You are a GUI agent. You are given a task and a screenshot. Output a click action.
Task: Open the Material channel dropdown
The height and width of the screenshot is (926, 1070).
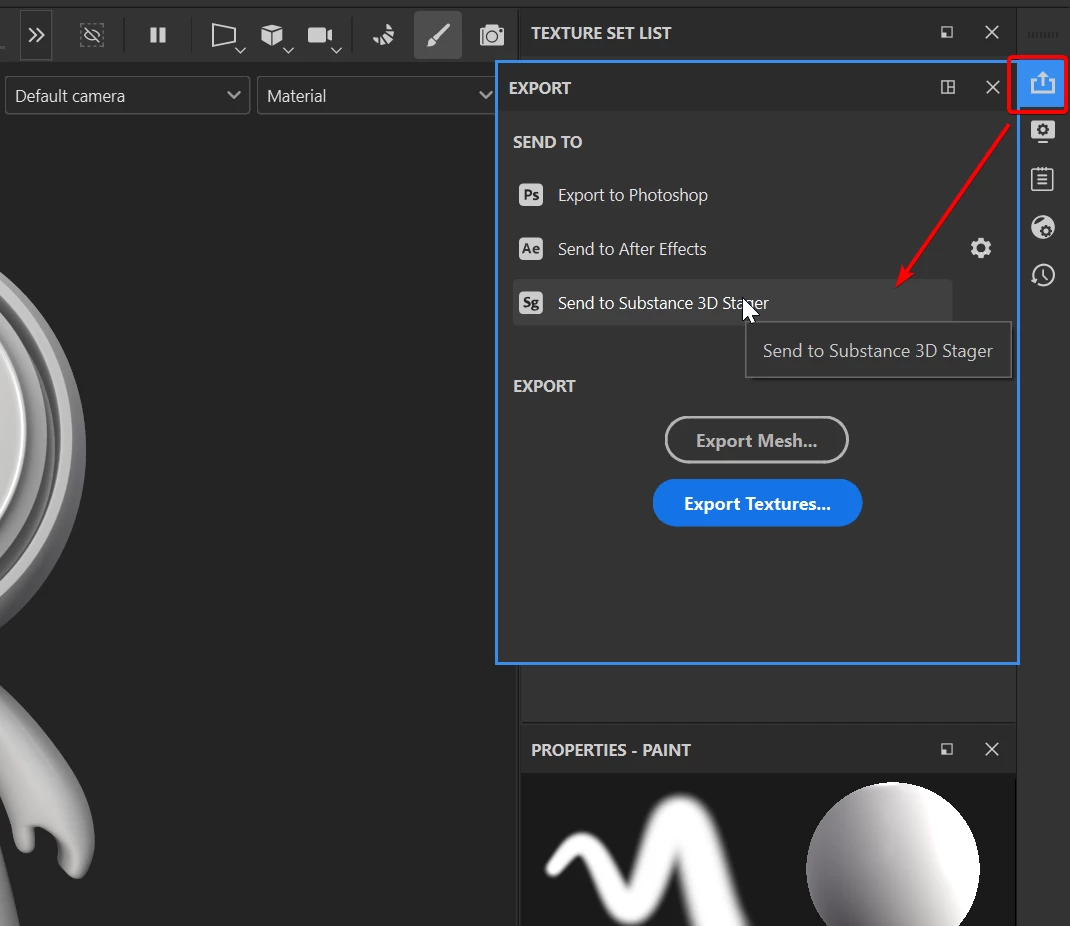tap(376, 96)
